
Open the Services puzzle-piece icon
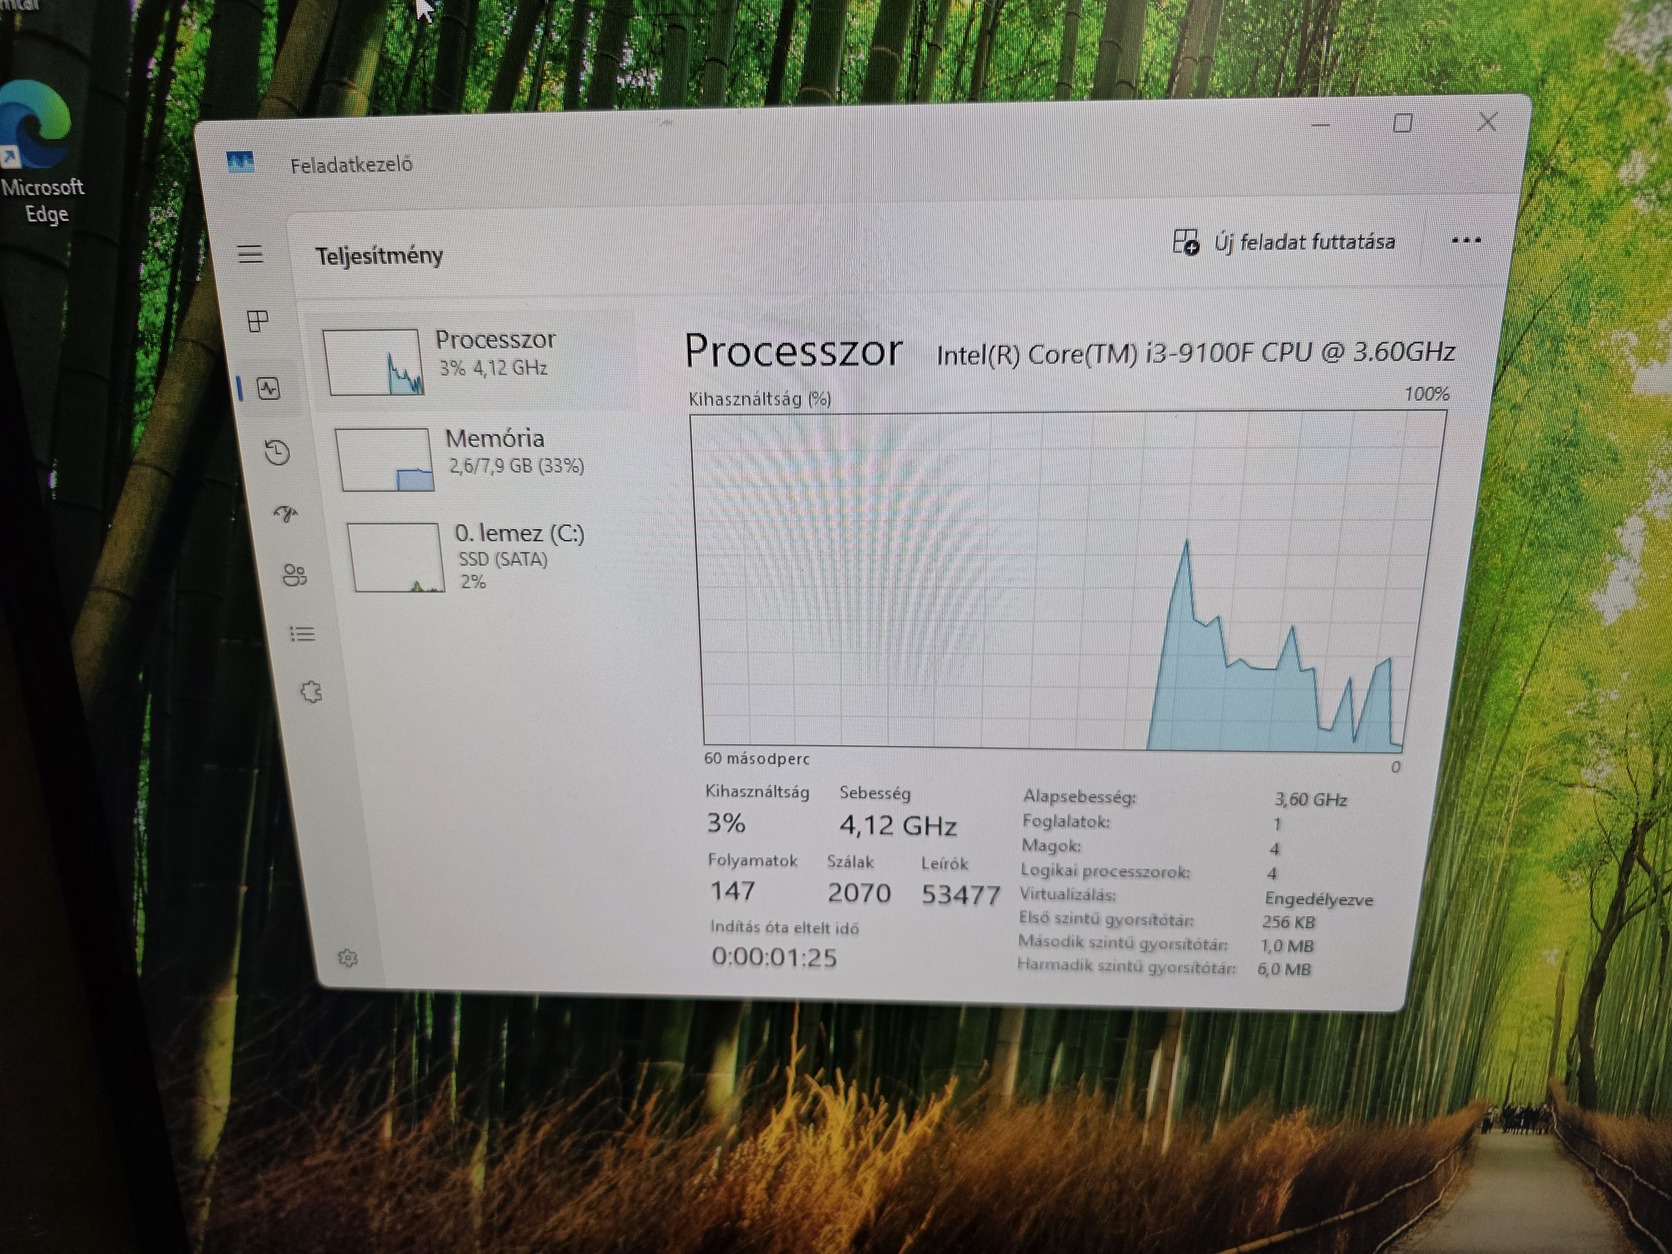point(311,692)
